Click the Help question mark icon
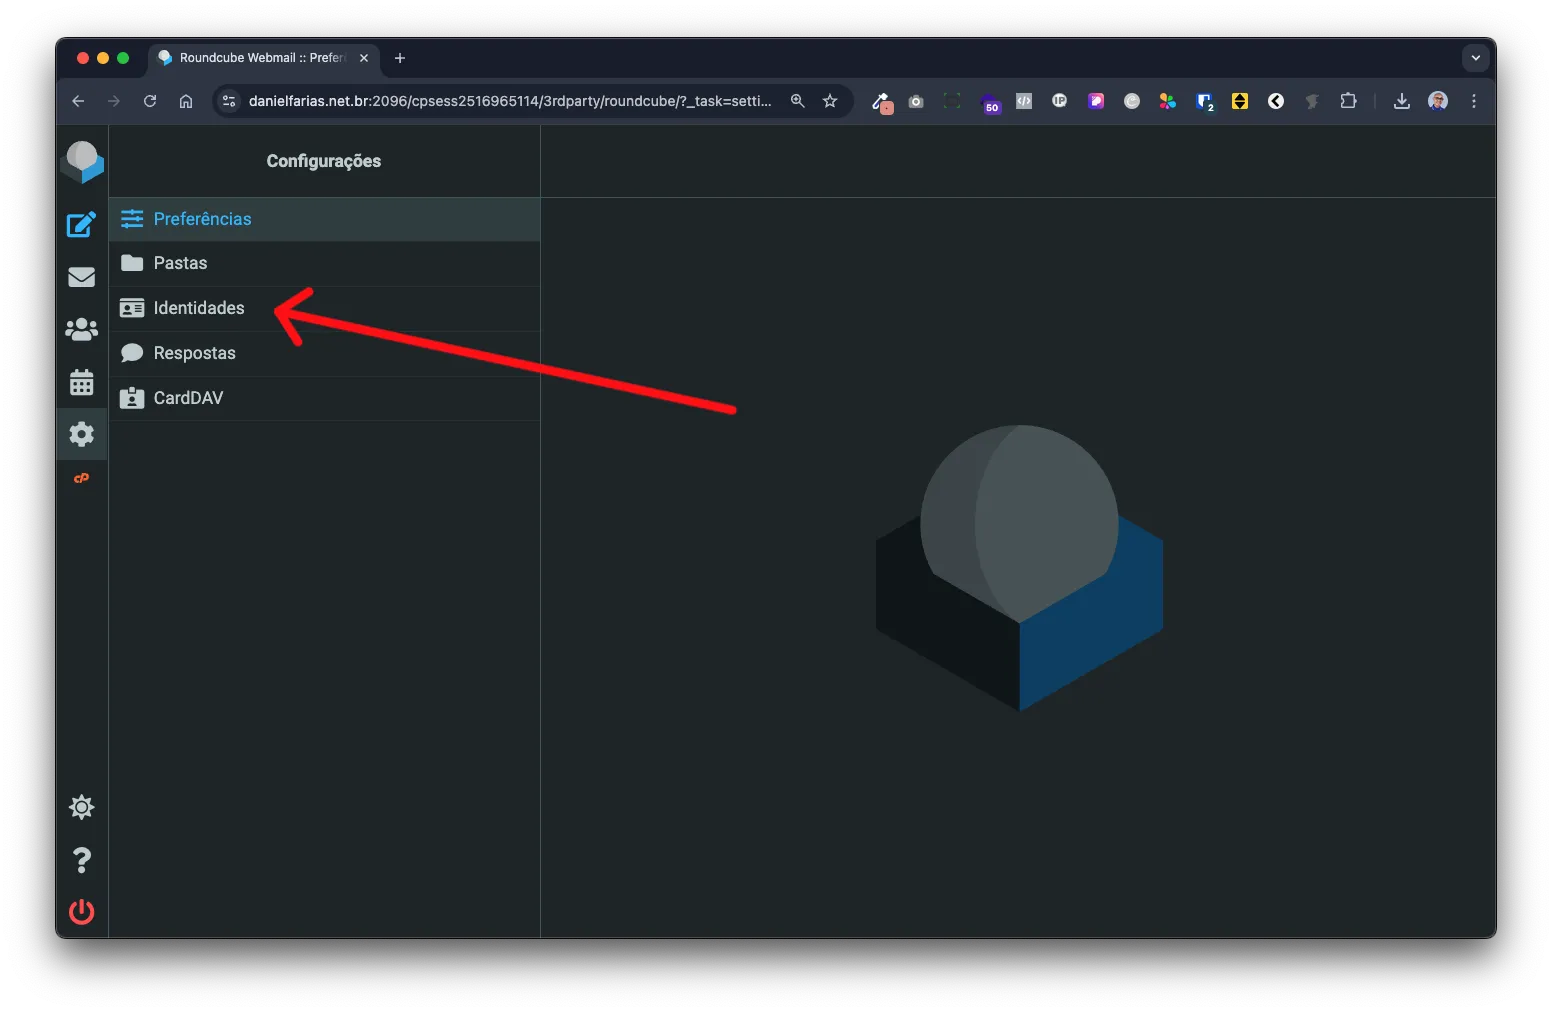The height and width of the screenshot is (1012, 1552). point(81,860)
